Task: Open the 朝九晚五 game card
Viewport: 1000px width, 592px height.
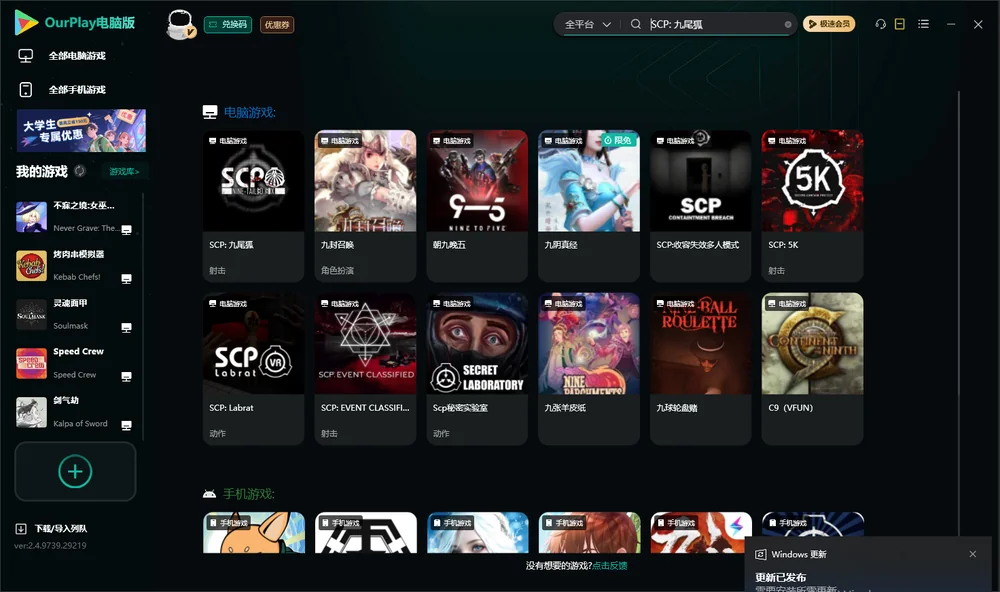Action: coord(477,206)
